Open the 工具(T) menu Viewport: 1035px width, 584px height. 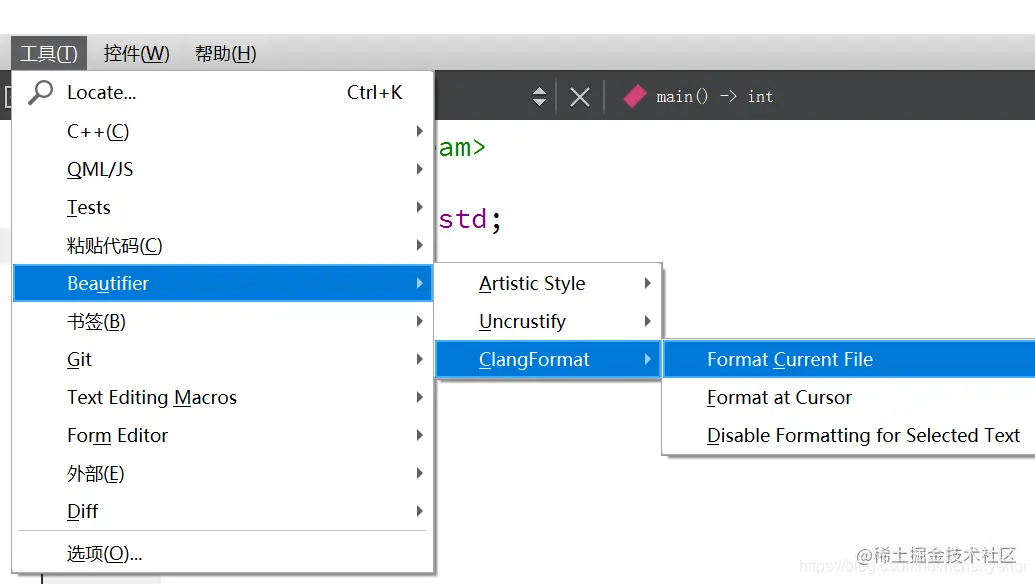[x=49, y=53]
